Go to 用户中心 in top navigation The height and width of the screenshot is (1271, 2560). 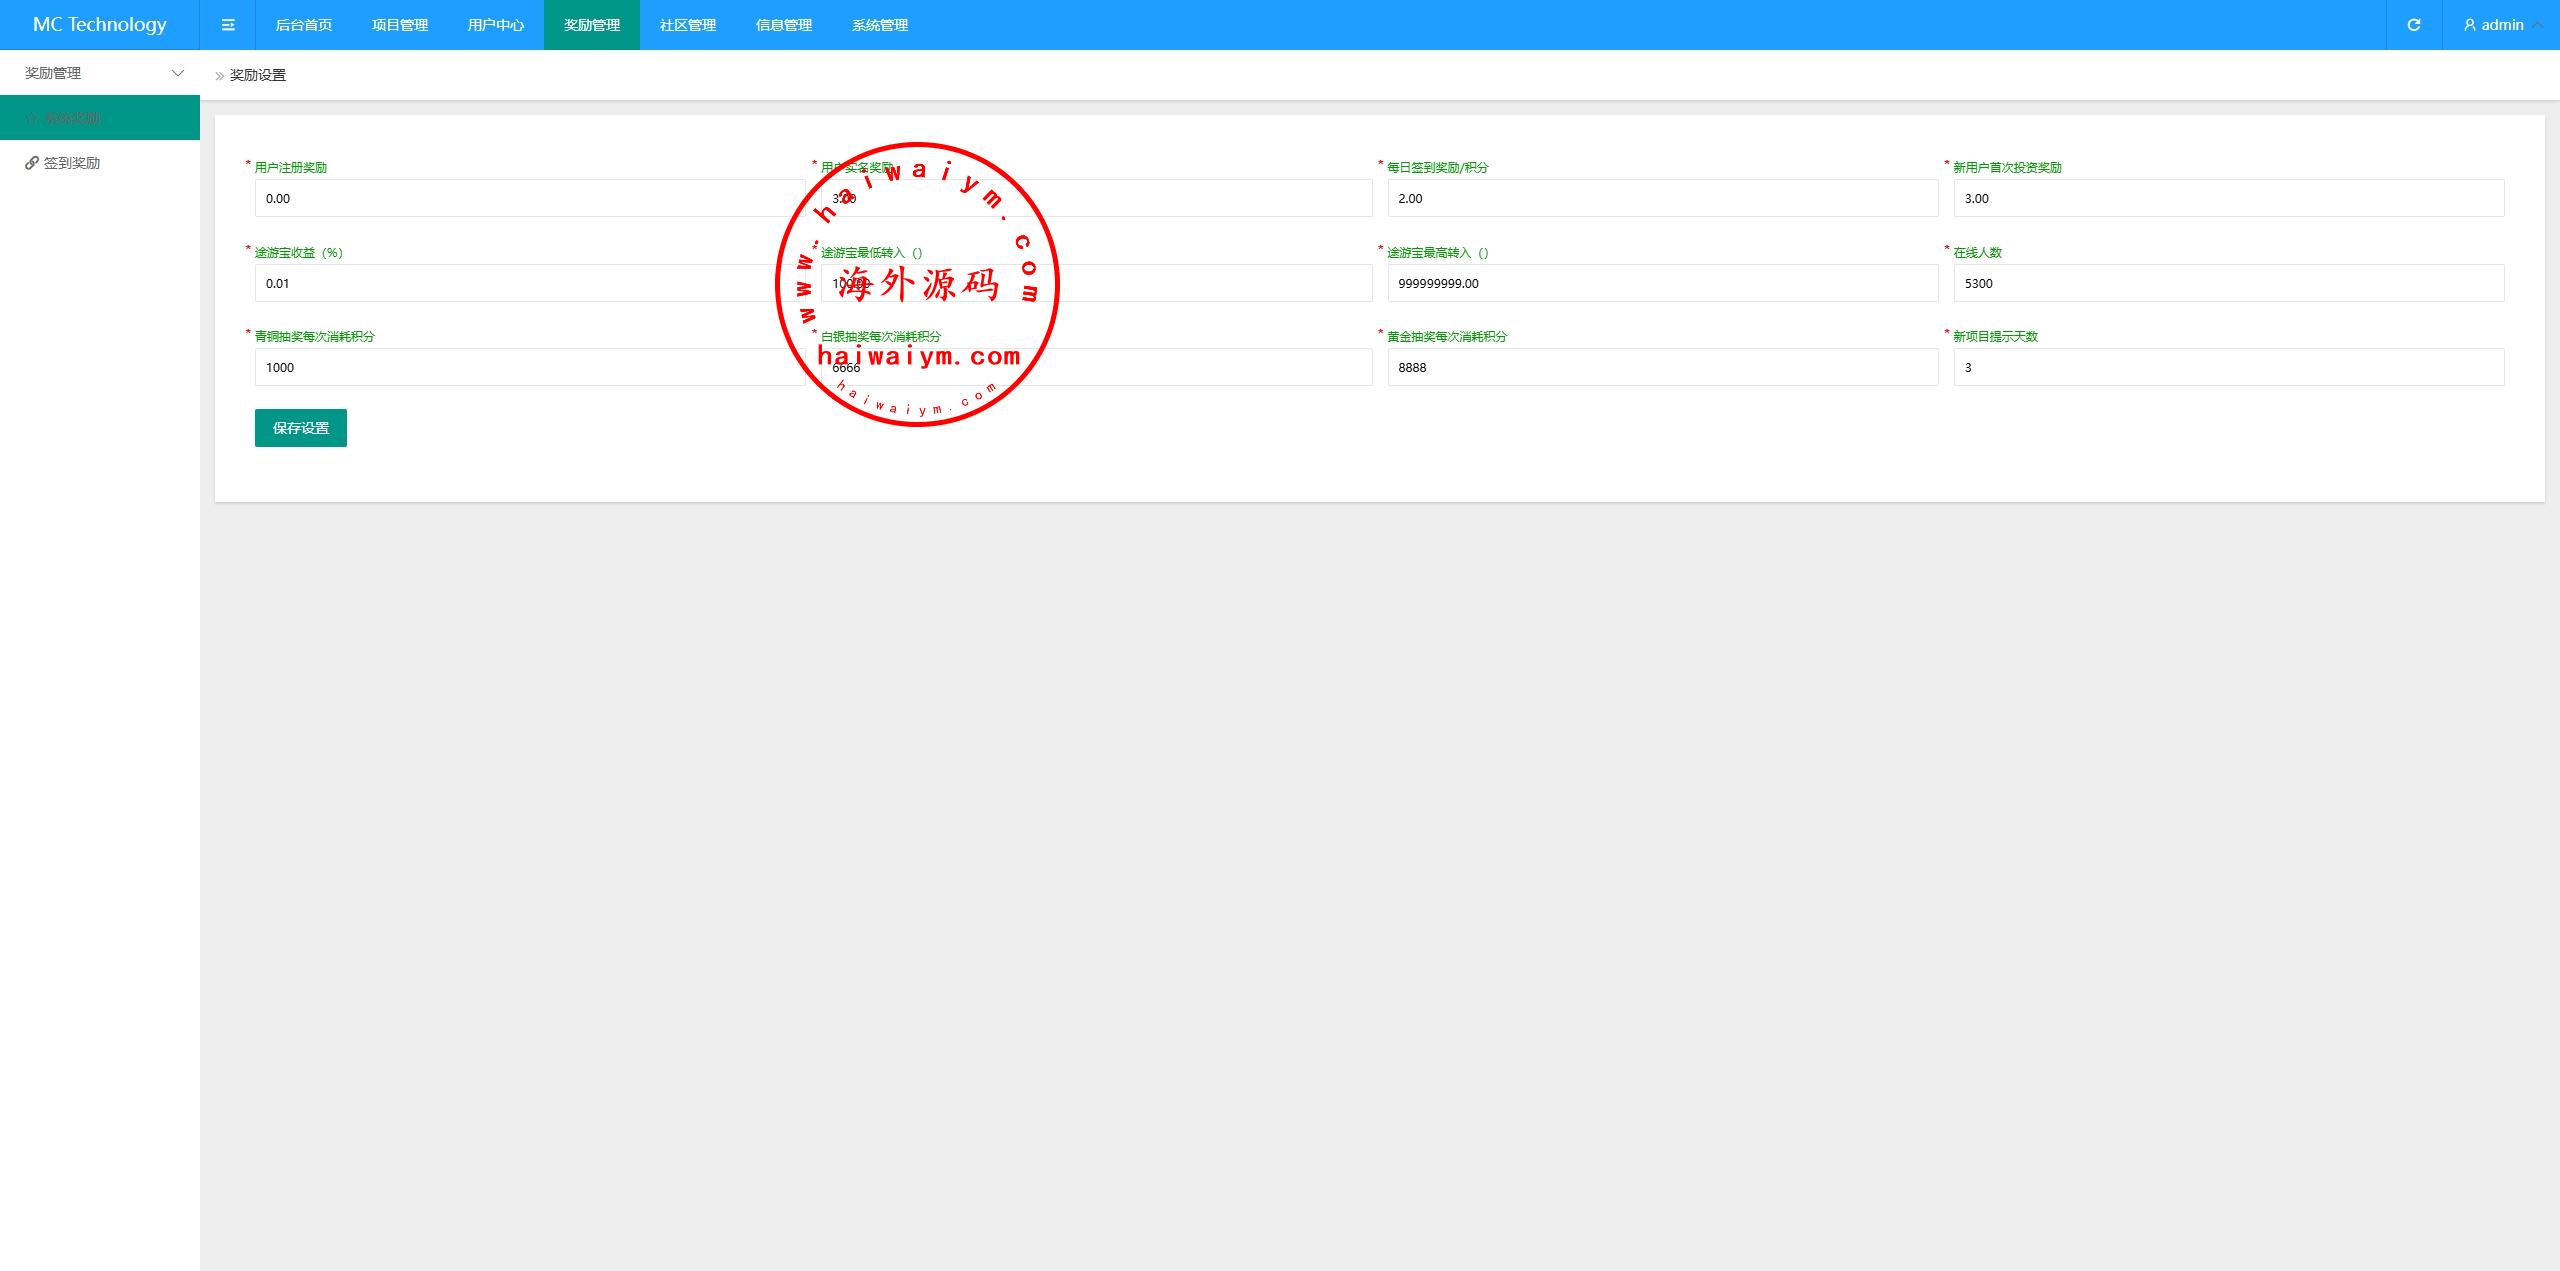tap(496, 25)
